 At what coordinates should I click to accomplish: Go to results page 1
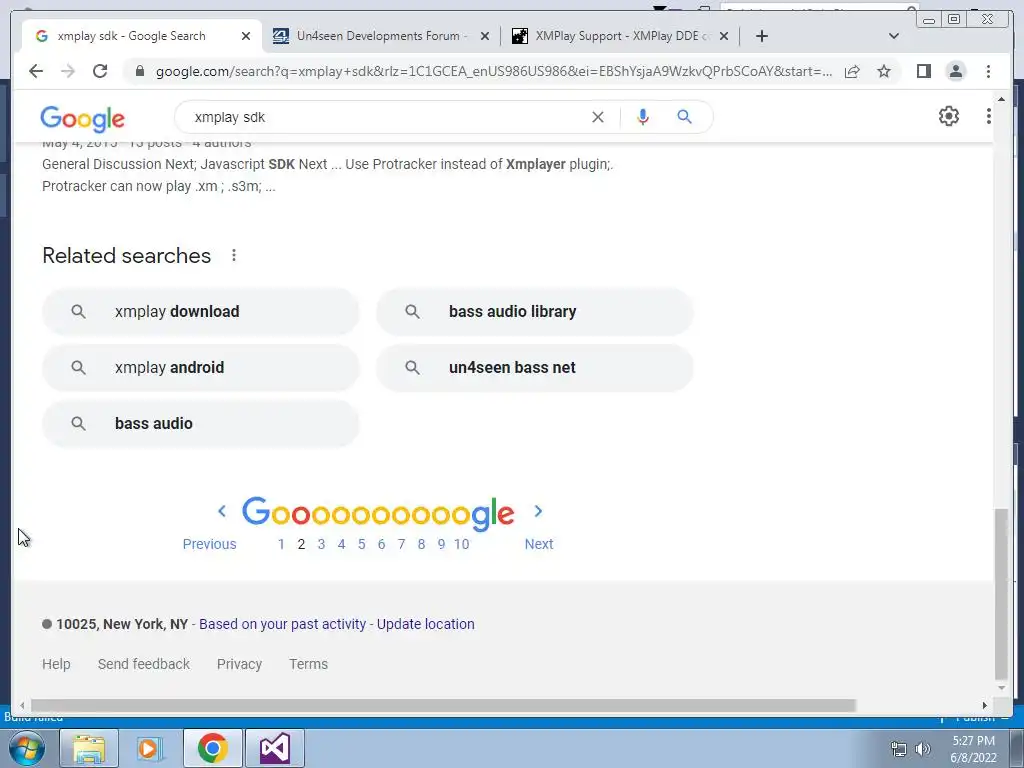point(281,544)
